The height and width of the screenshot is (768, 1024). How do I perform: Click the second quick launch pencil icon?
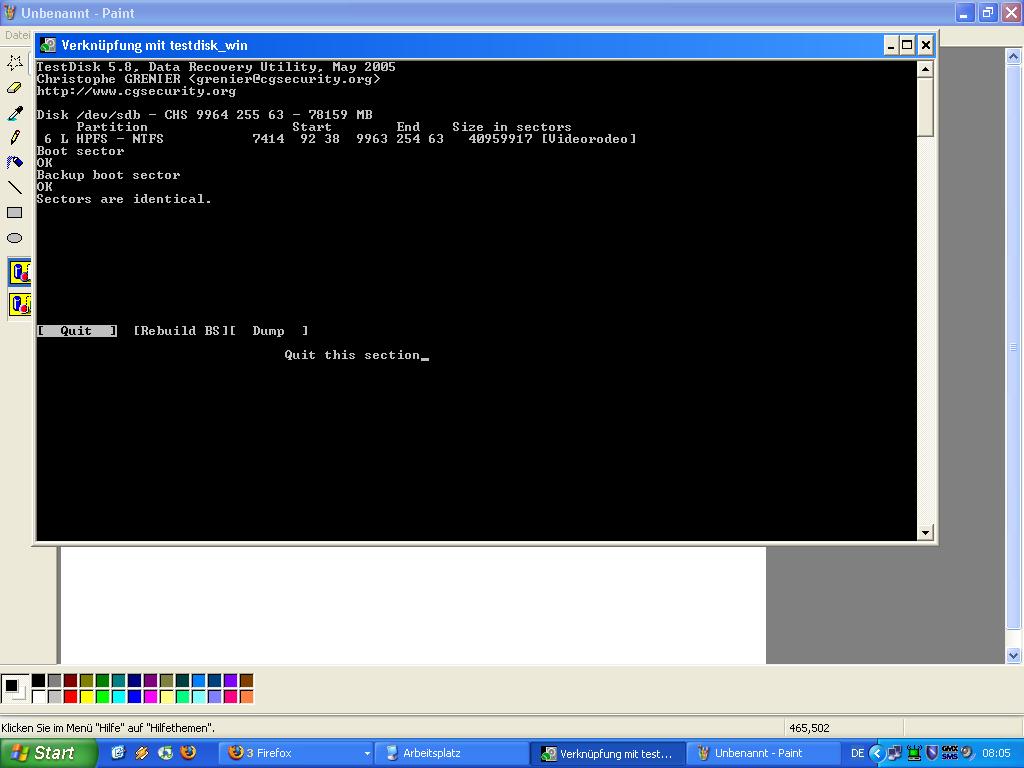(142, 752)
